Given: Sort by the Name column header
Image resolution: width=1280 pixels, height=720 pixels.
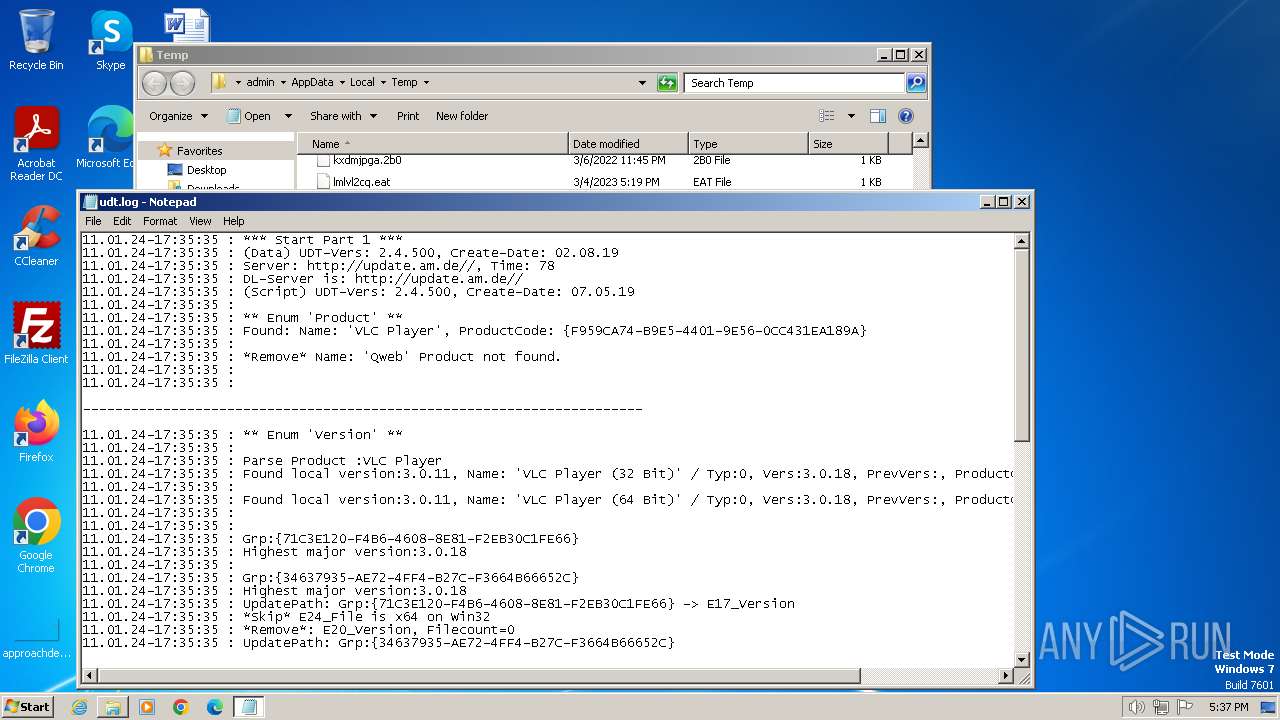Looking at the screenshot, I should [x=433, y=144].
